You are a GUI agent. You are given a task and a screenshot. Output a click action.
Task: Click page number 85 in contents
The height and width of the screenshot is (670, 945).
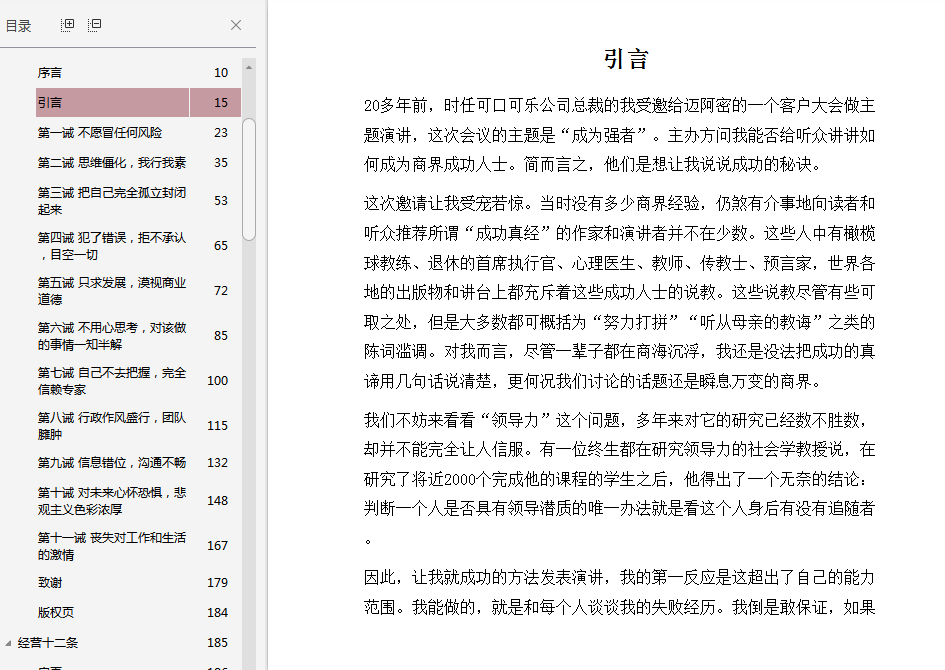tap(221, 336)
